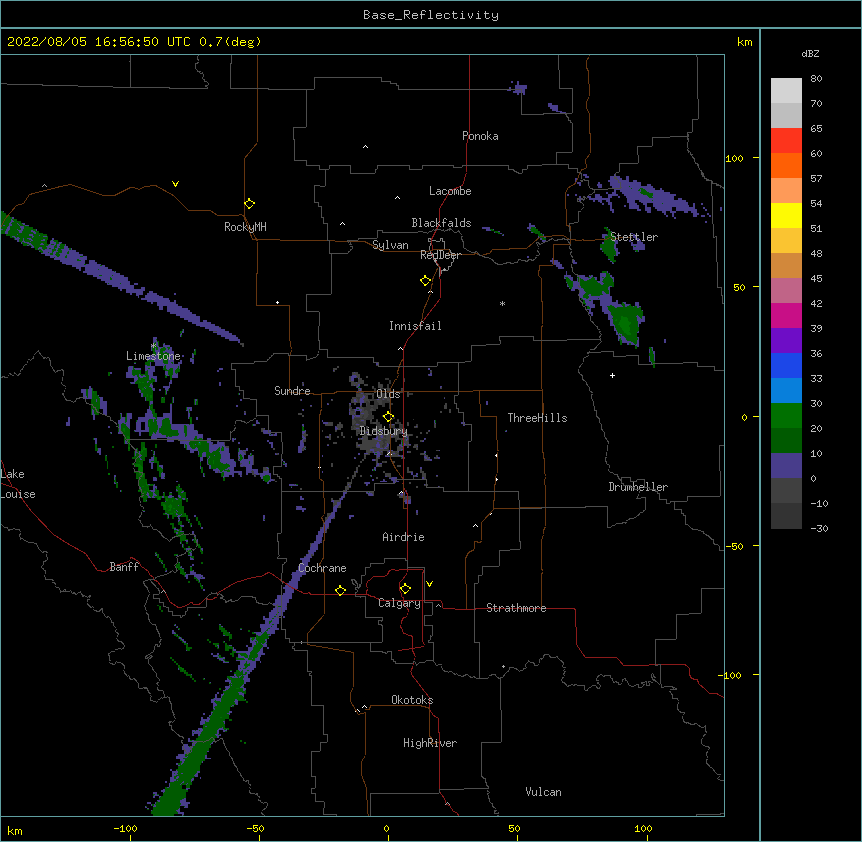Click the Strathmore town label
The image size is (862, 842).
tap(516, 608)
